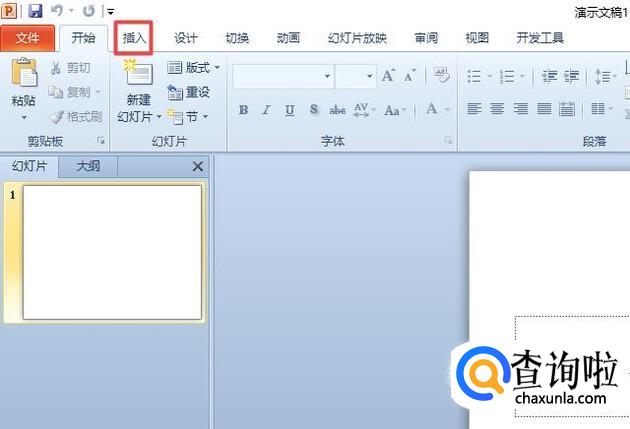
Task: Align text left
Action: pos(474,108)
